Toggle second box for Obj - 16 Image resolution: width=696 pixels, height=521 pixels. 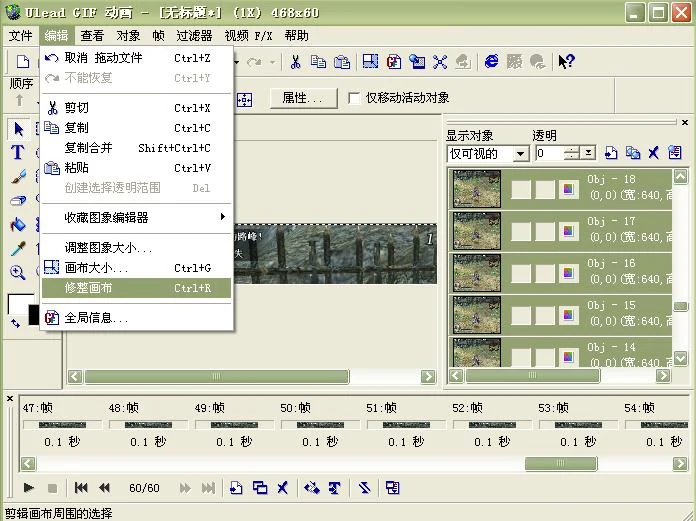[545, 273]
